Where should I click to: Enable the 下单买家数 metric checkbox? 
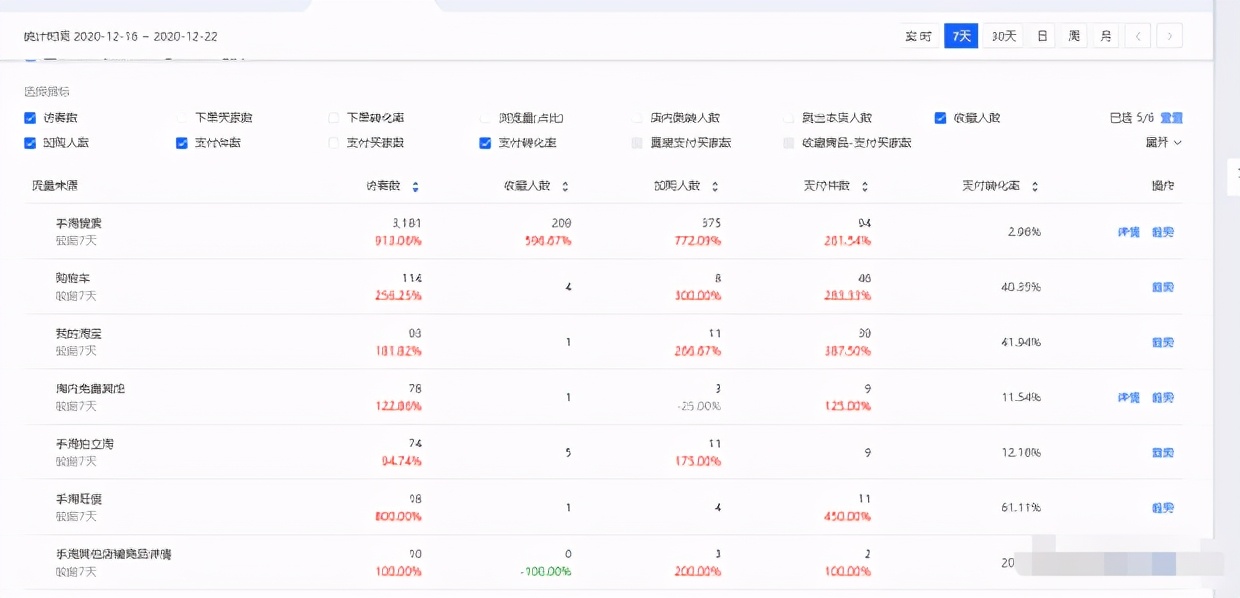tap(181, 117)
